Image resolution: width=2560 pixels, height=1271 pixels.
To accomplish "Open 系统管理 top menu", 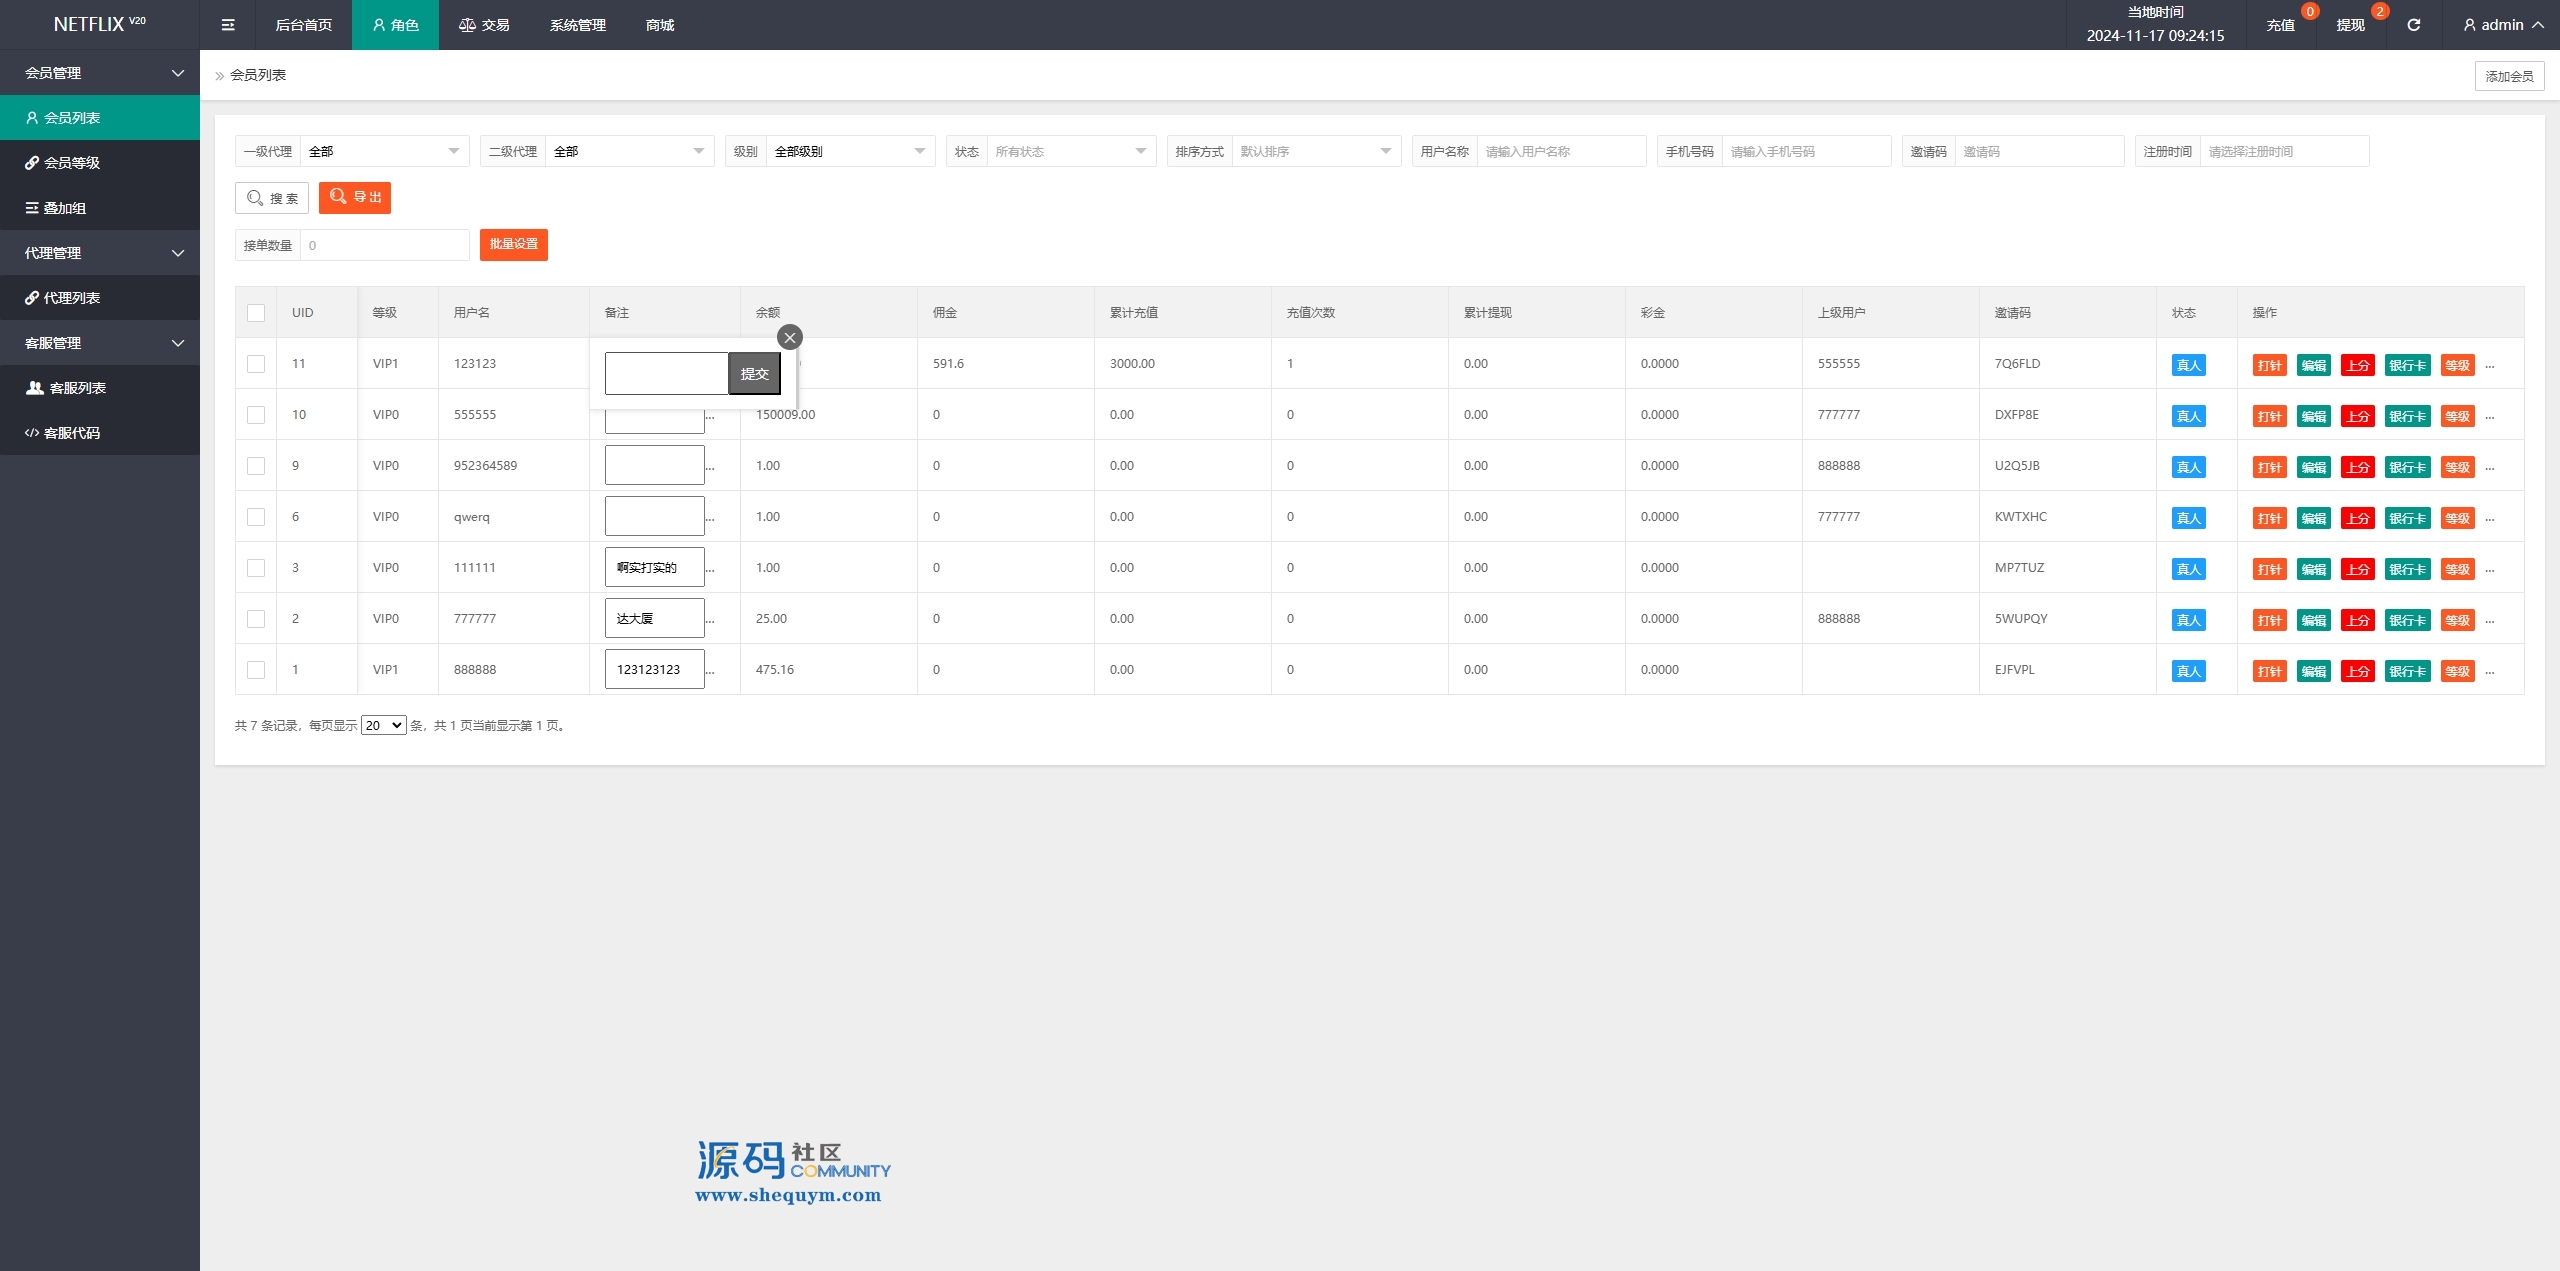I will [577, 25].
